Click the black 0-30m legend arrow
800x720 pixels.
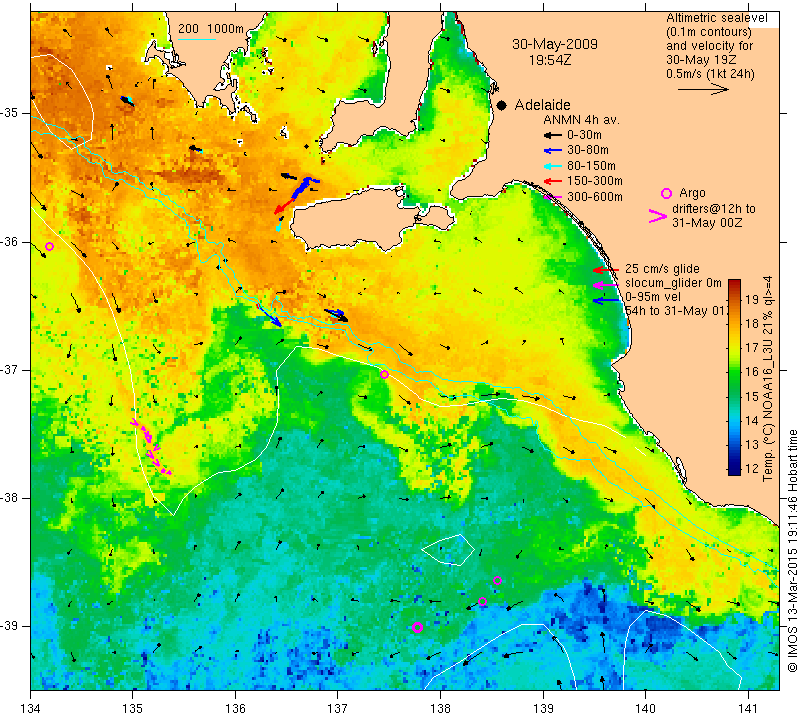(552, 135)
